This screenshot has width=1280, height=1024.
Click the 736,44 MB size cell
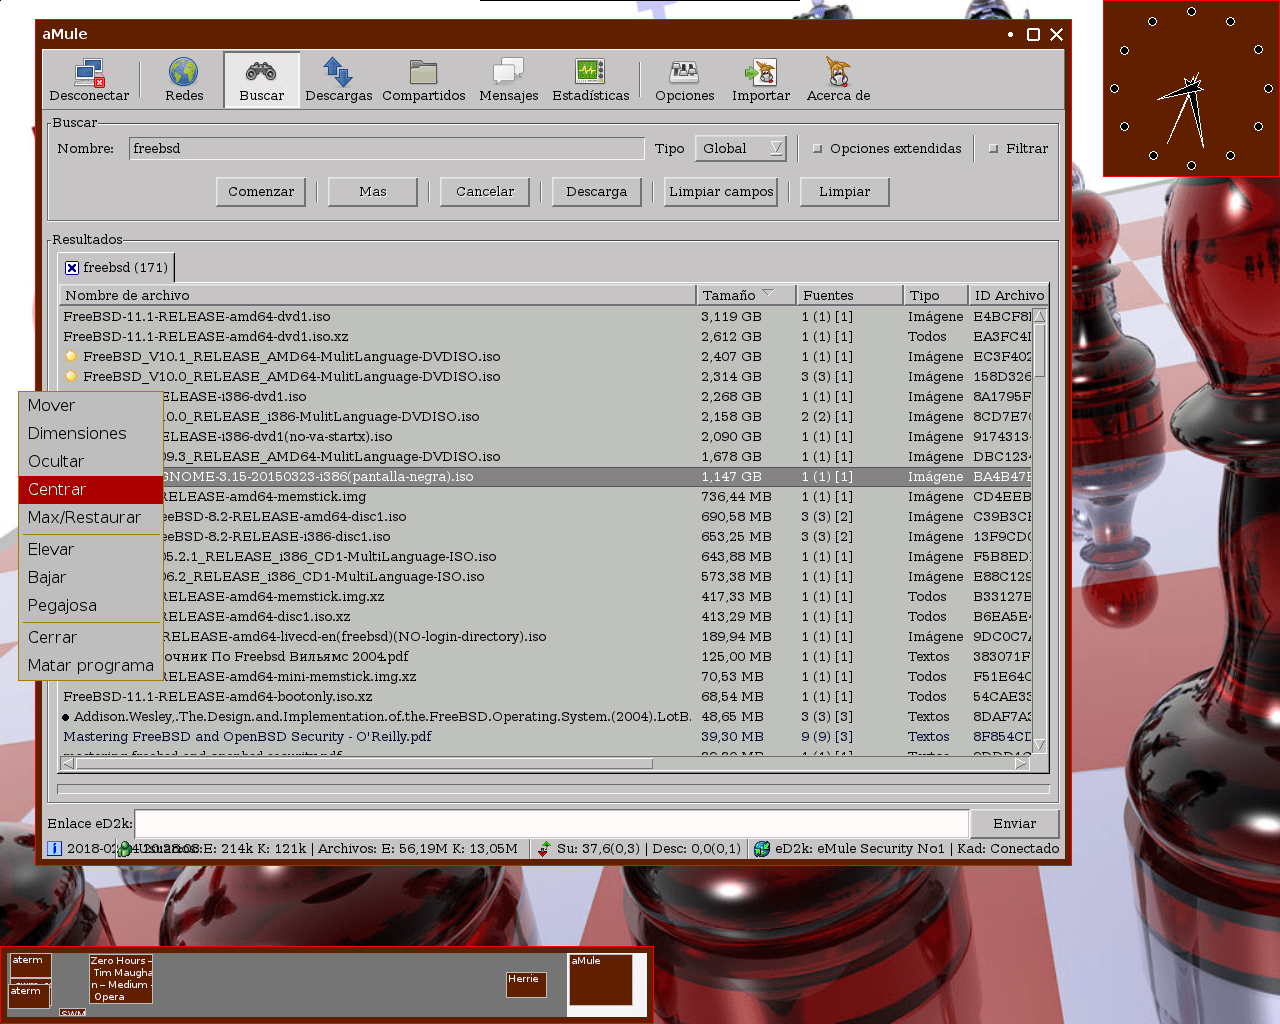pos(736,497)
